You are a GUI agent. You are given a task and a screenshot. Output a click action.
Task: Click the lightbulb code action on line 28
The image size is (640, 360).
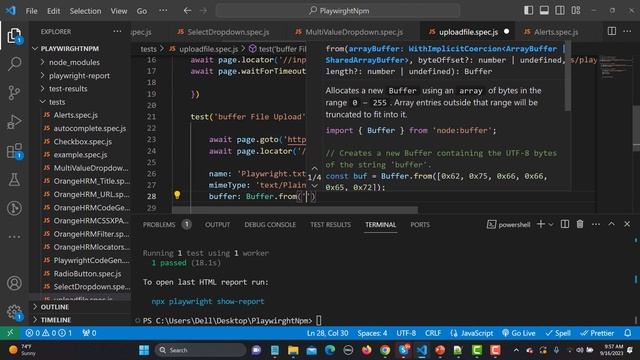tap(177, 195)
